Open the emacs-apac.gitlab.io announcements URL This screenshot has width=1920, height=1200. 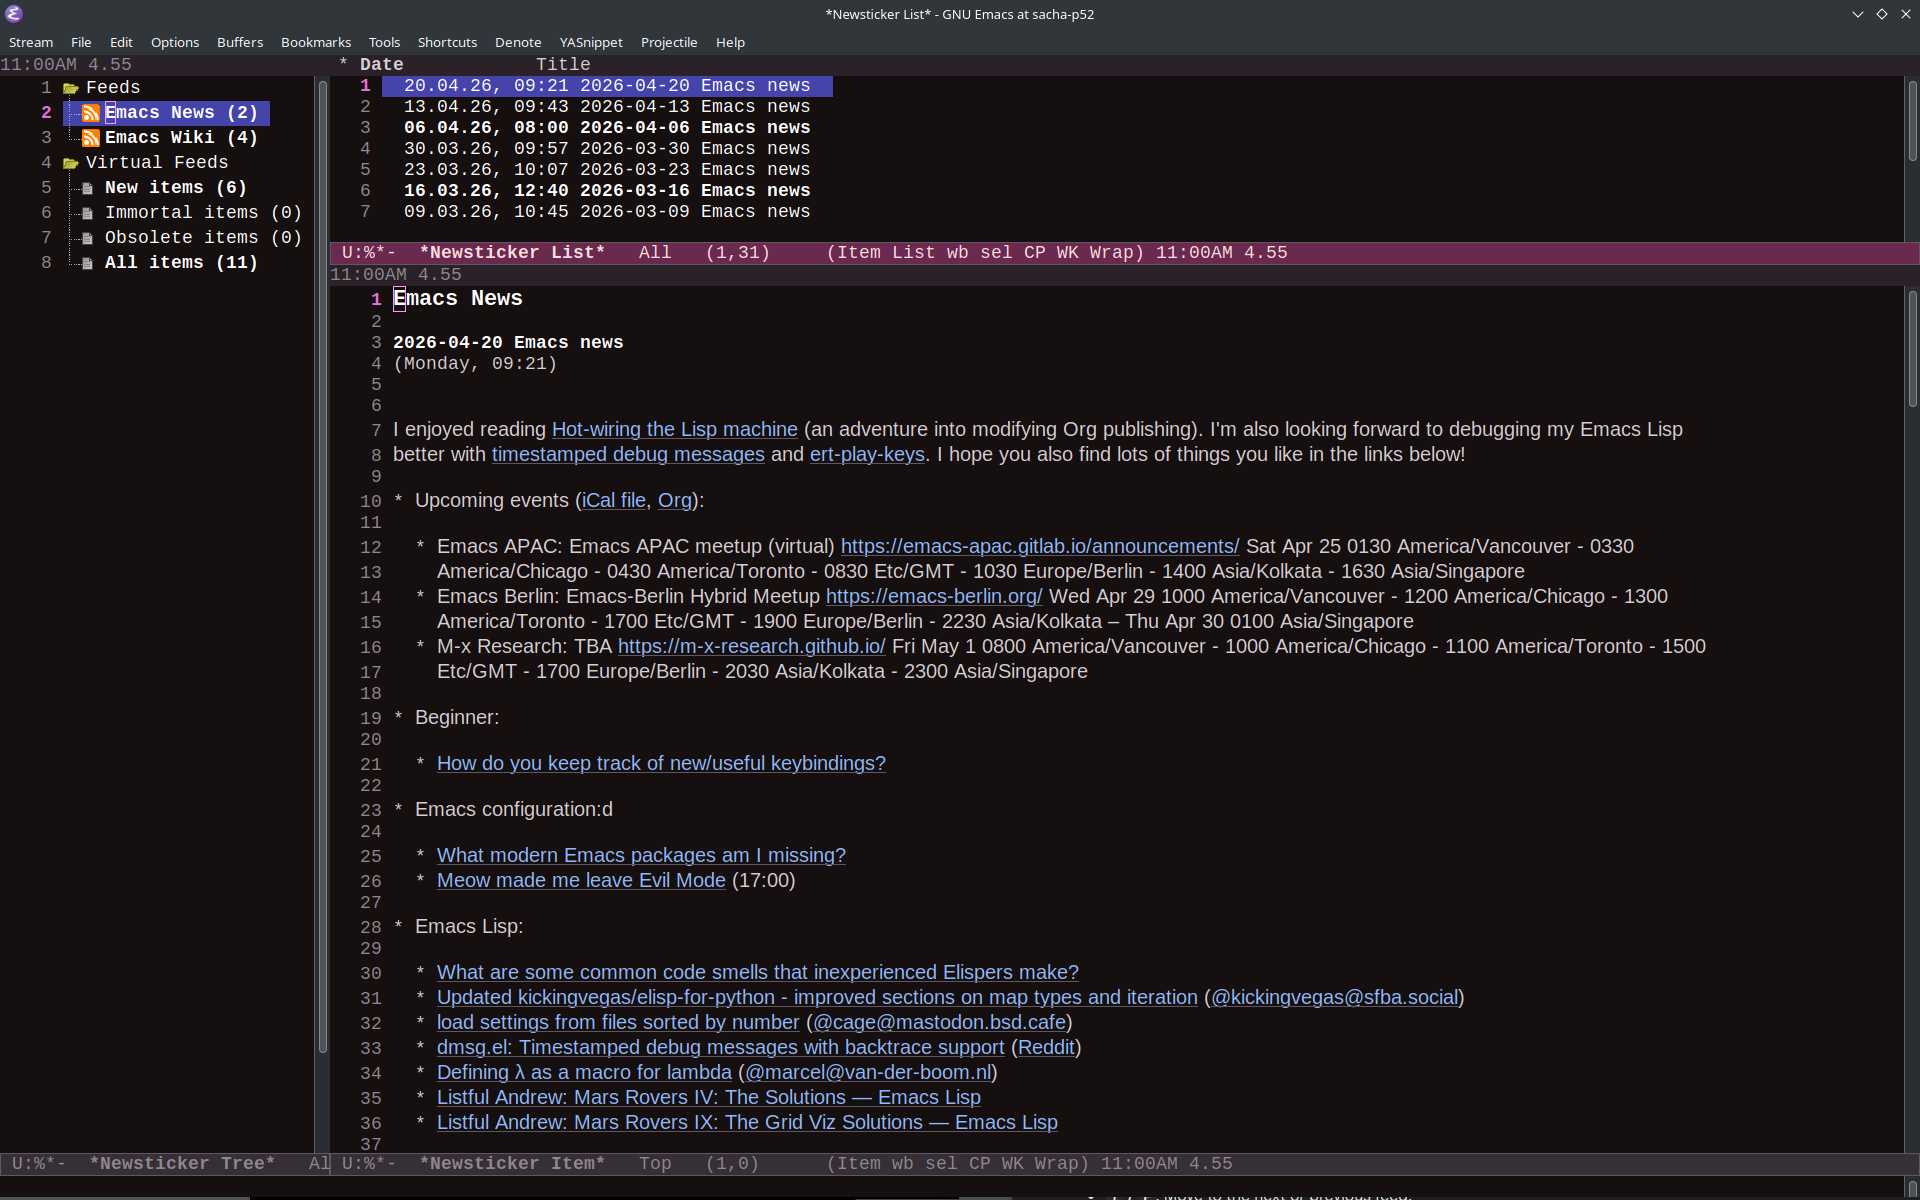(1040, 547)
